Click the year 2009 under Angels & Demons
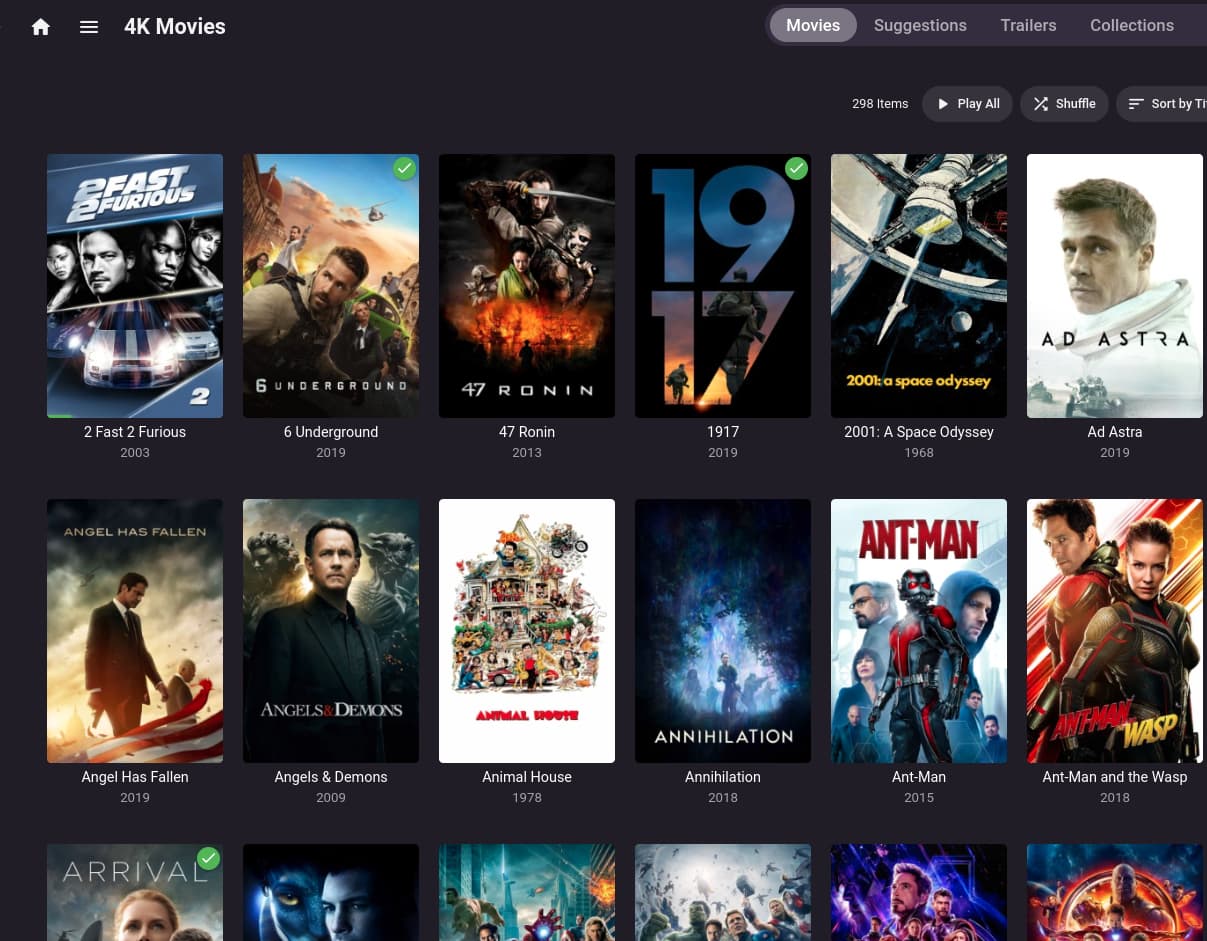The width and height of the screenshot is (1207, 941). pos(331,798)
